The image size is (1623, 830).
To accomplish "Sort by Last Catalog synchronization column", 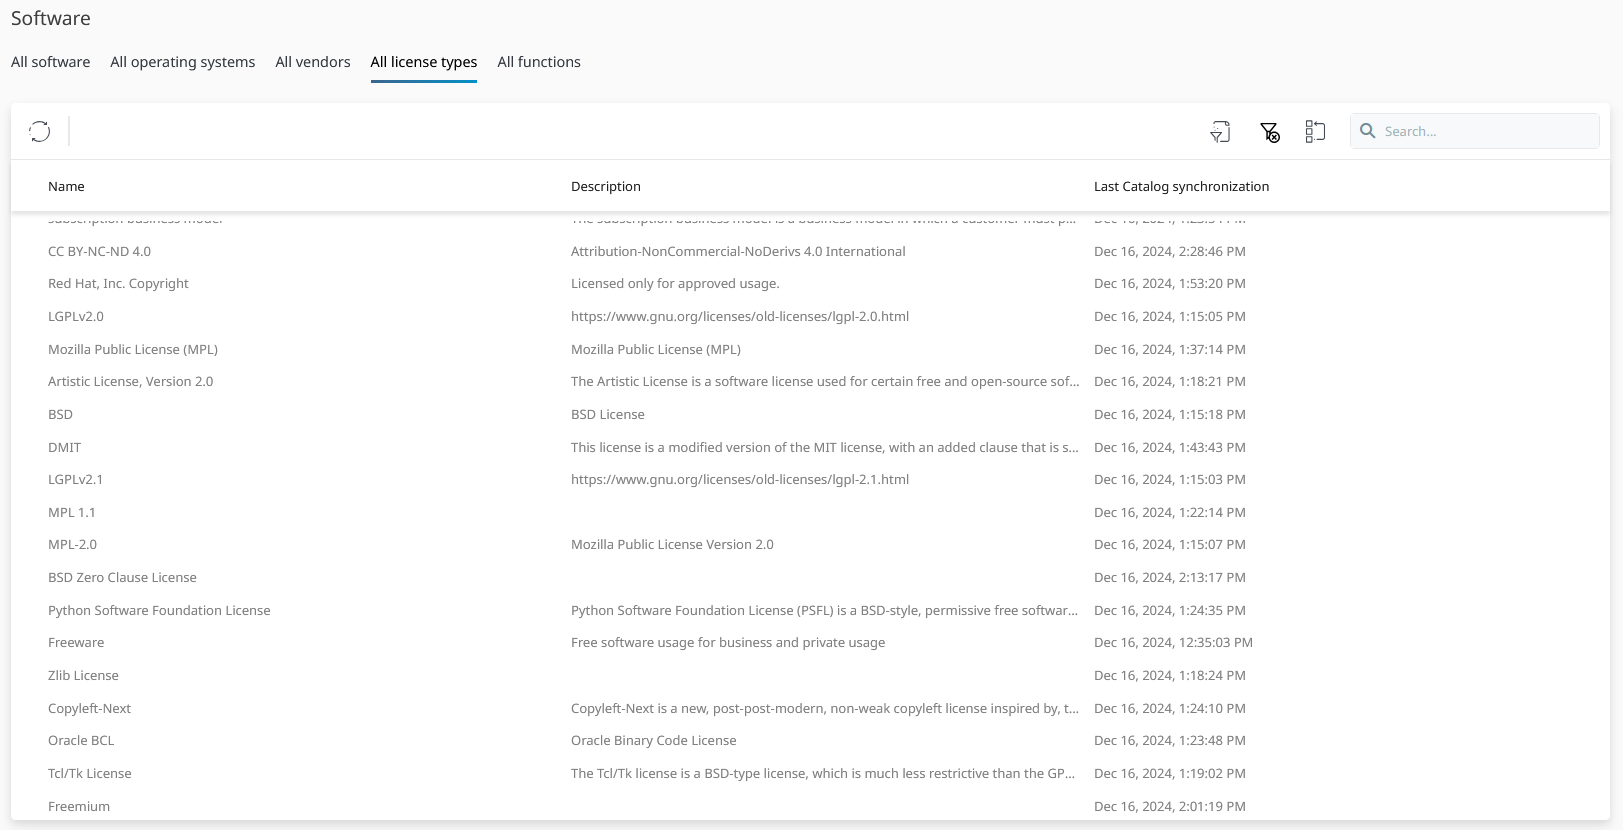I will coord(1180,187).
